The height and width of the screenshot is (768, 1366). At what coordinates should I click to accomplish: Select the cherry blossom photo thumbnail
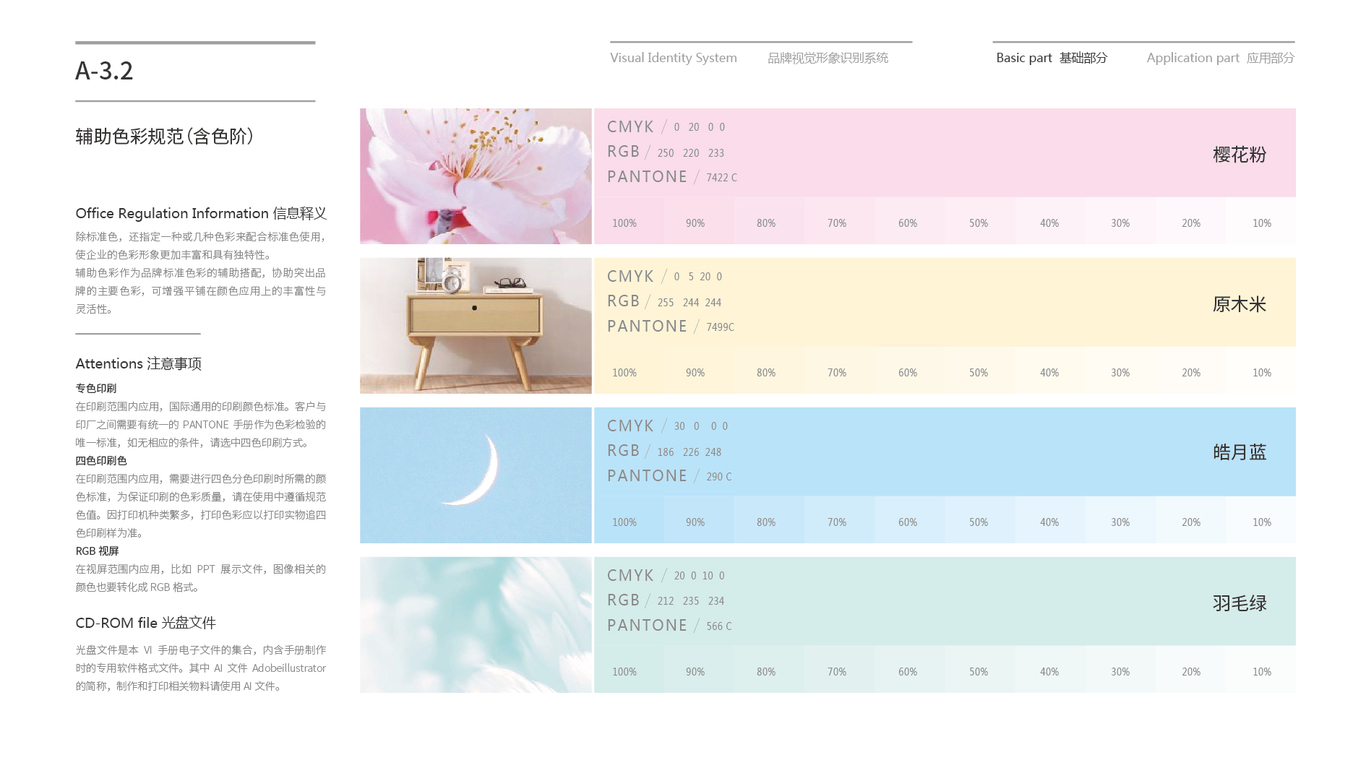(x=476, y=176)
